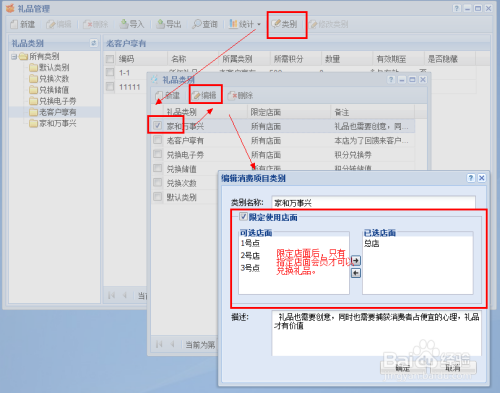The width and height of the screenshot is (500, 393).
Task: Toggle the 限定使用店面 checkbox
Action: click(x=244, y=217)
